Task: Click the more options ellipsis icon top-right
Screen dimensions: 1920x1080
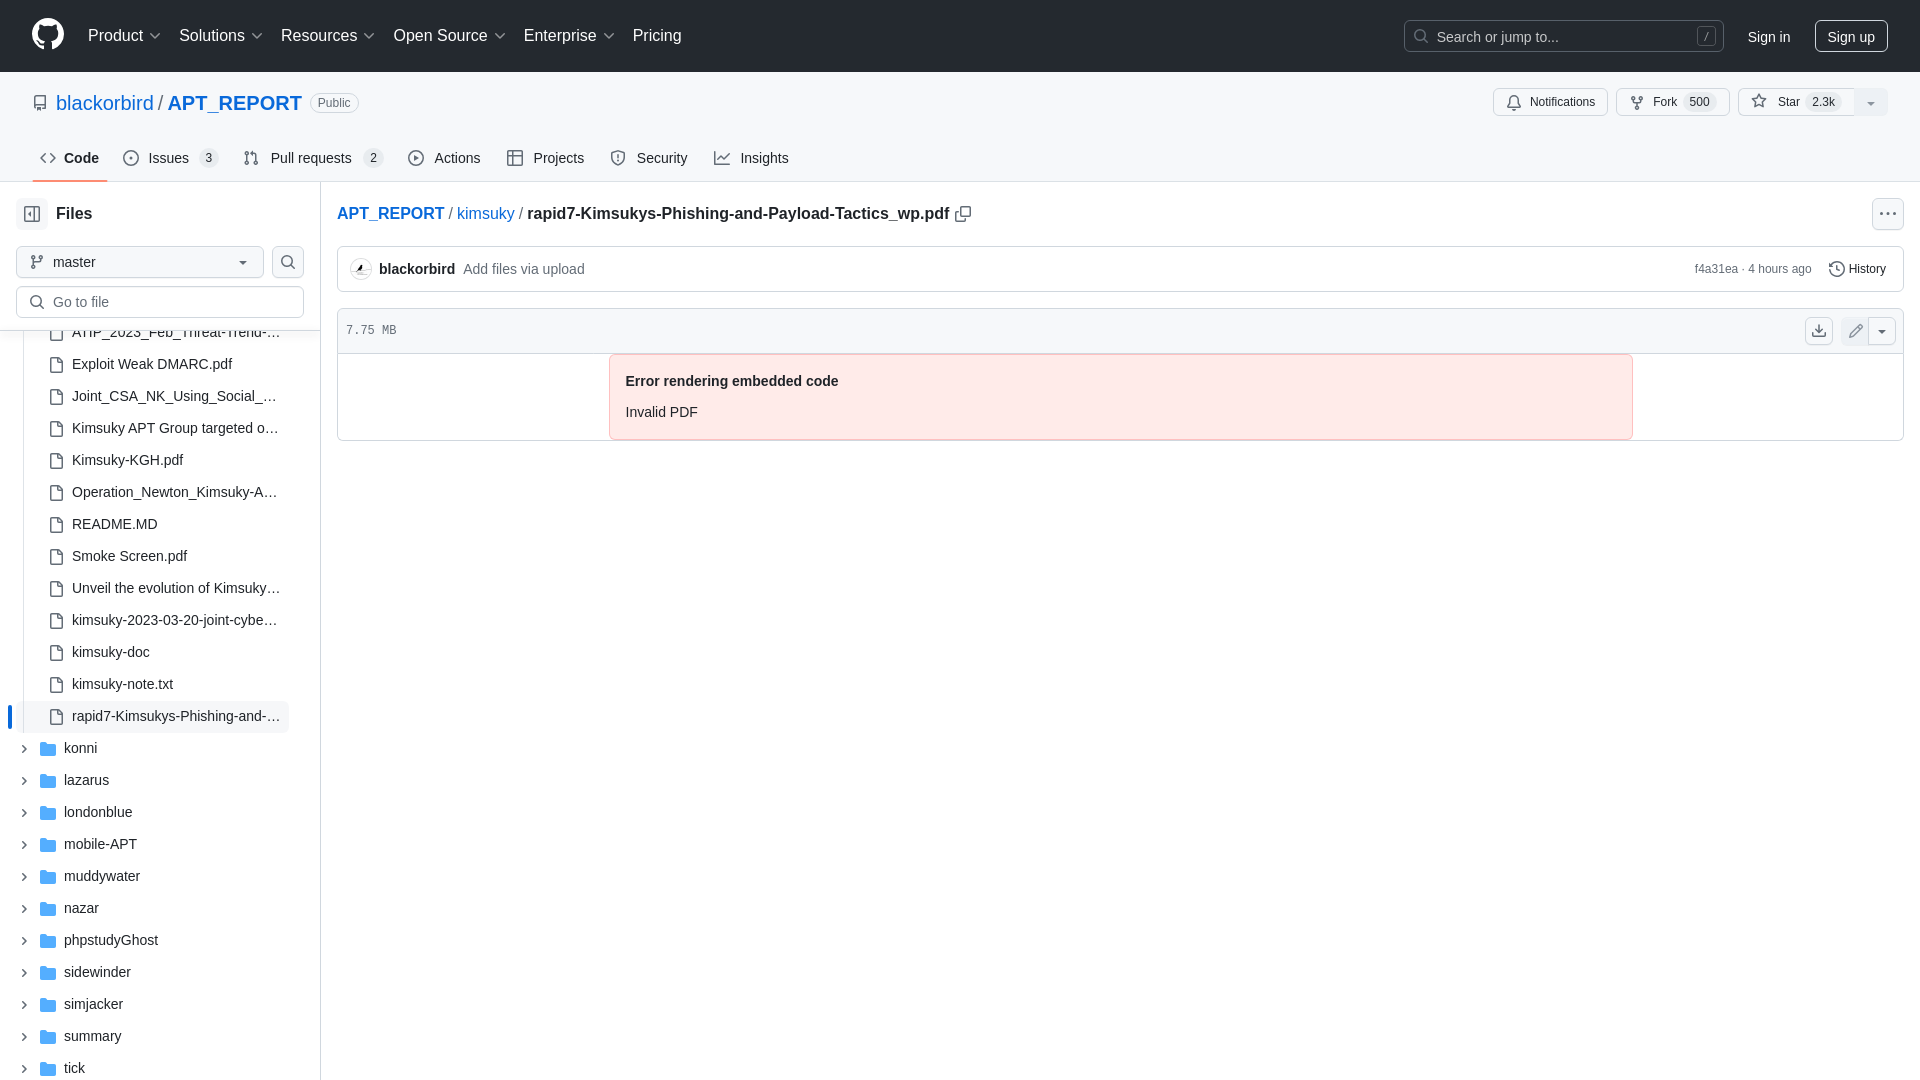Action: point(1888,214)
